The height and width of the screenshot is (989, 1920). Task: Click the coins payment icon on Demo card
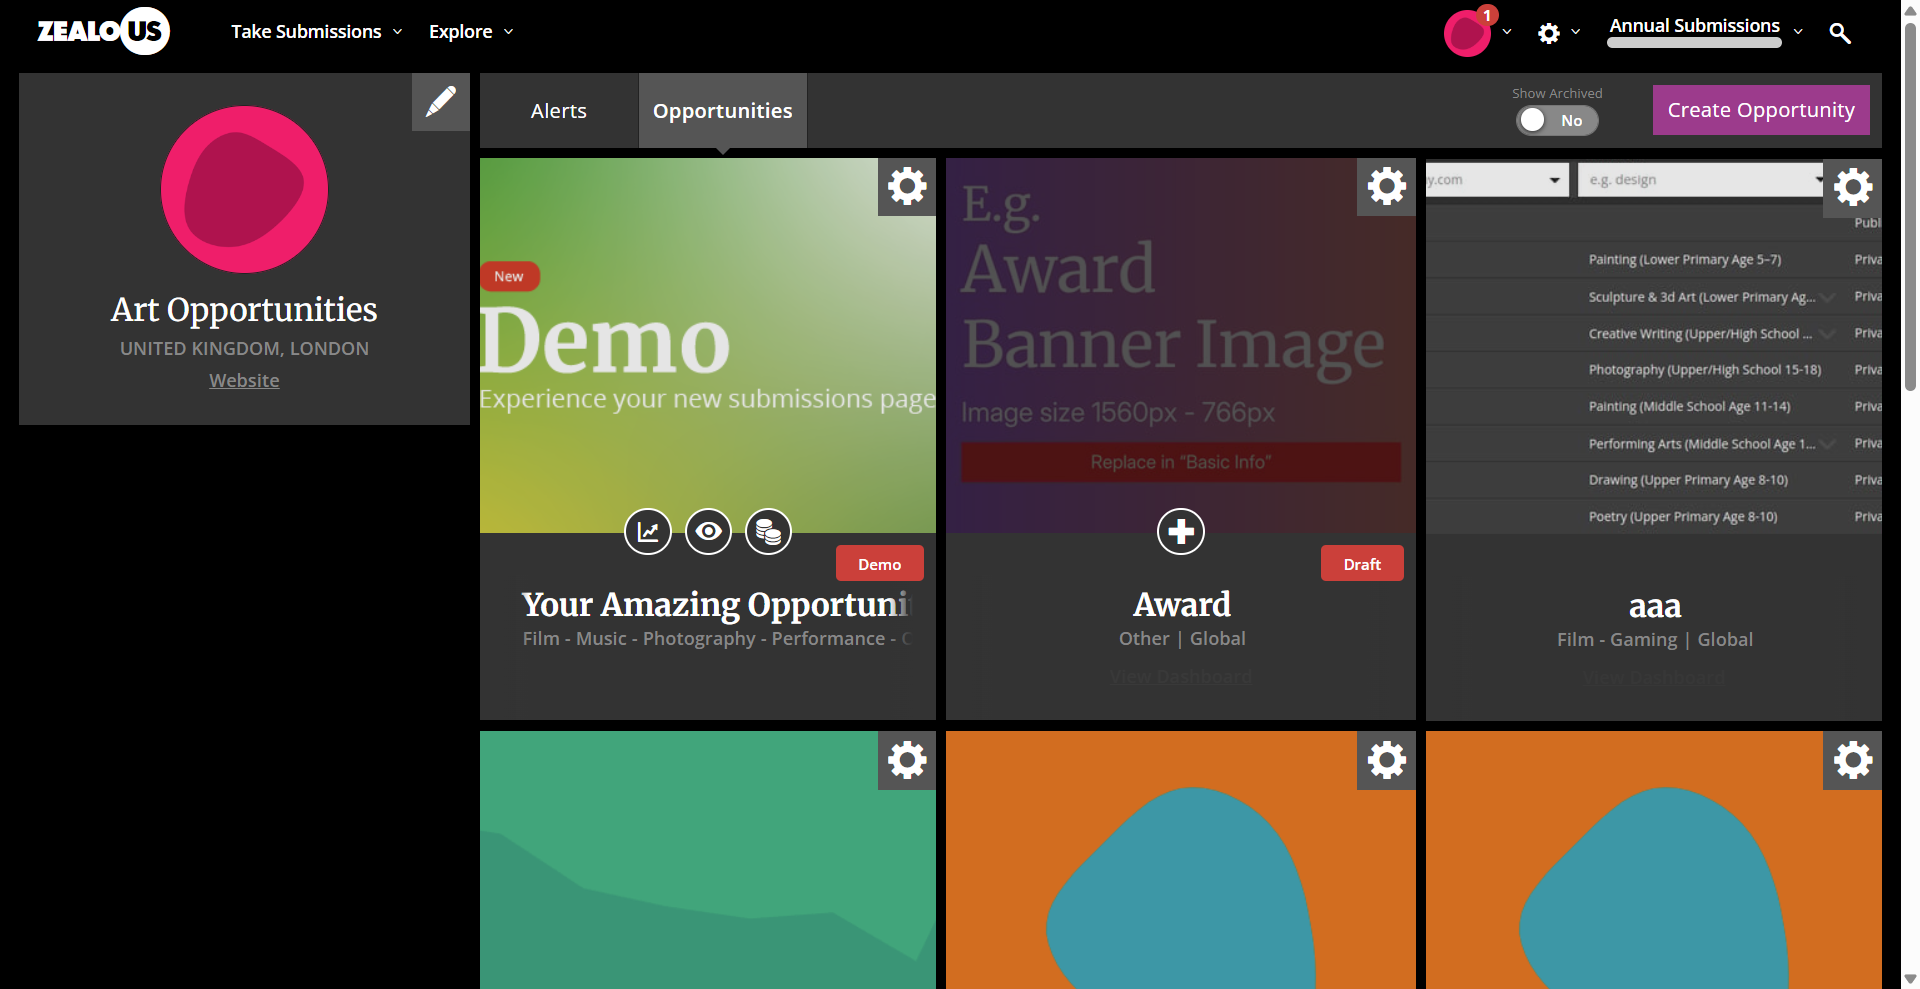768,531
